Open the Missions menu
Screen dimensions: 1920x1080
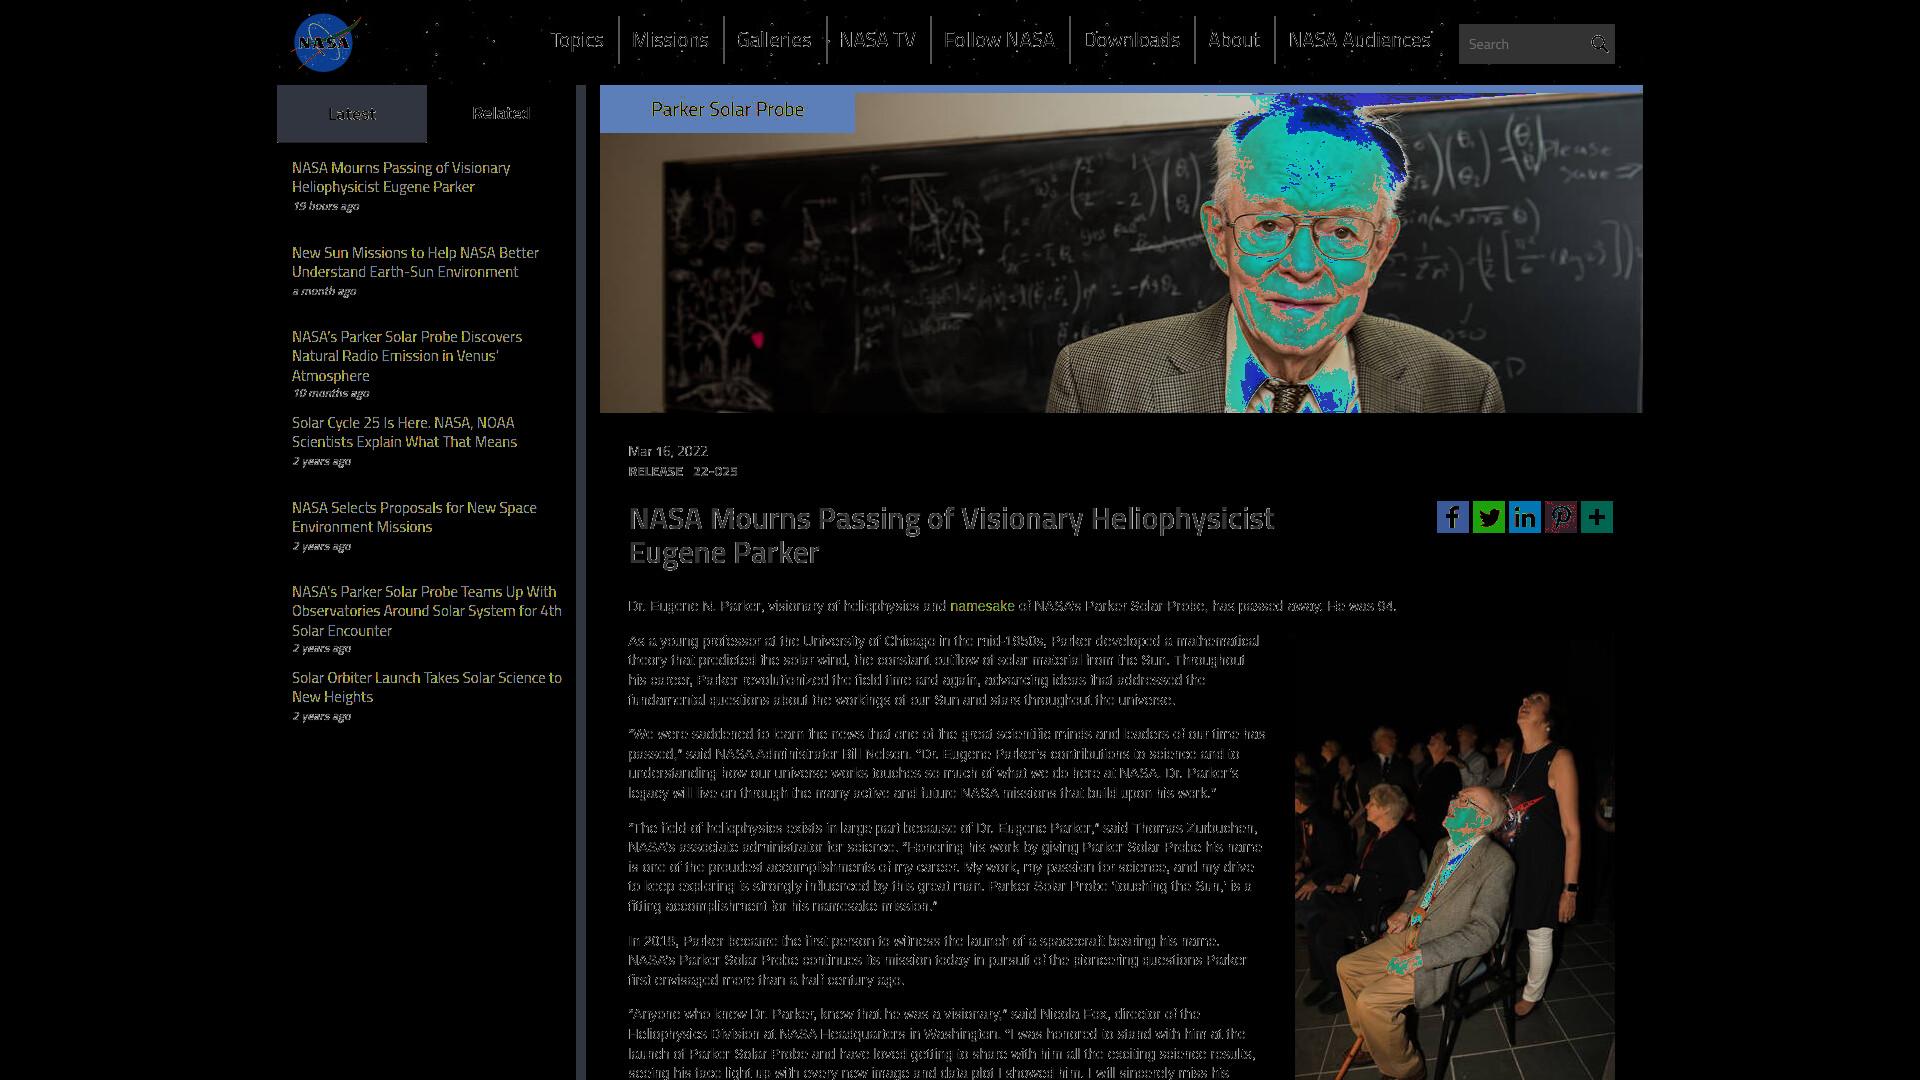670,40
